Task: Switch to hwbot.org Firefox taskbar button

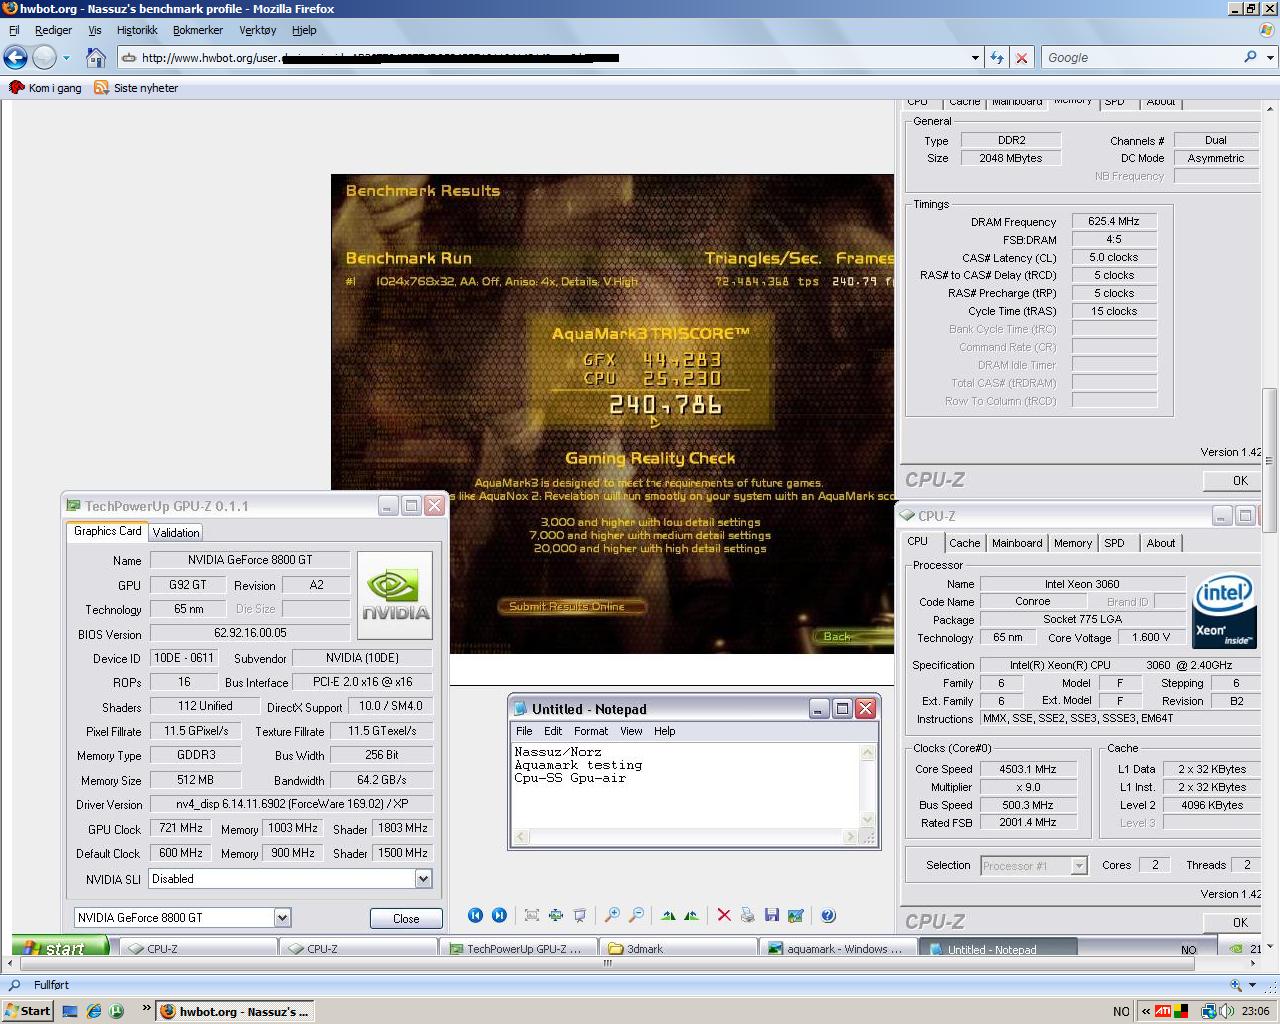Action: (x=235, y=1011)
